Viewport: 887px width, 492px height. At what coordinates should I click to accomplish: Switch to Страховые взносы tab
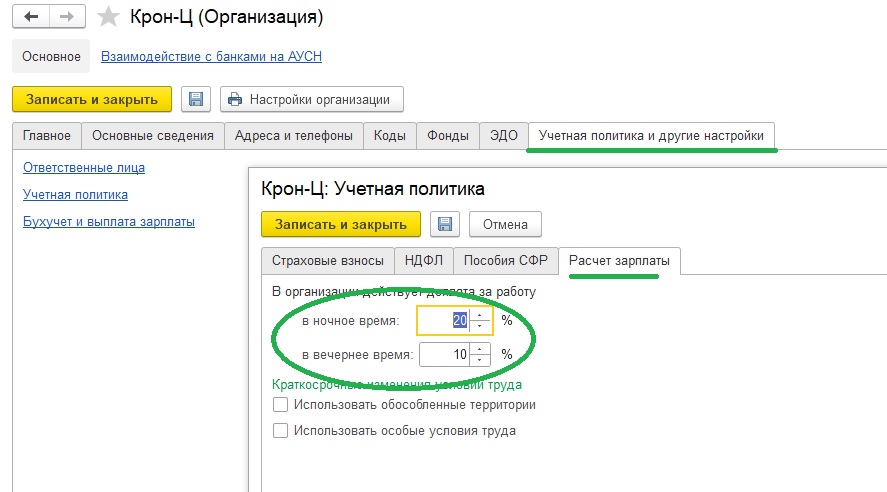coord(328,261)
